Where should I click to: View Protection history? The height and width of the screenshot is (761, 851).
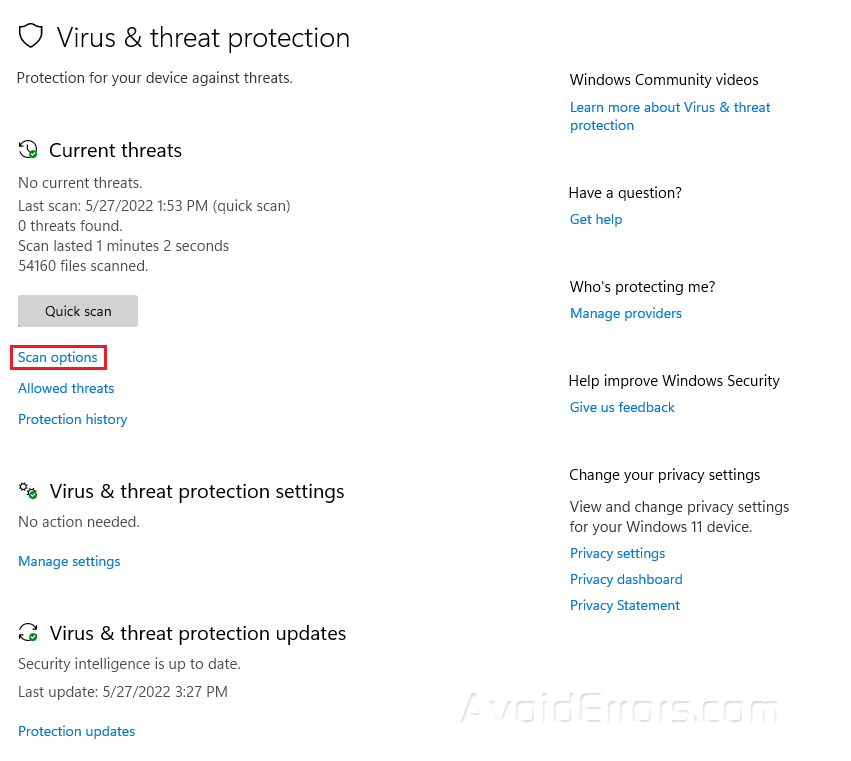click(x=73, y=419)
